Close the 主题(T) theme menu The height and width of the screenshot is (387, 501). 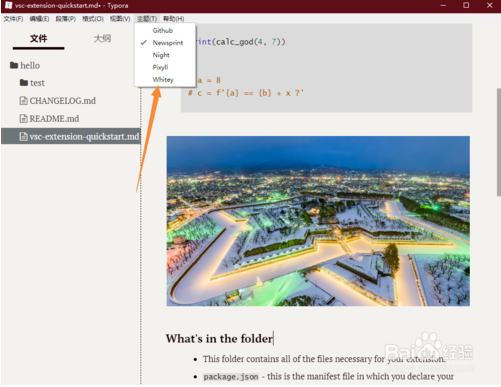coord(147,19)
